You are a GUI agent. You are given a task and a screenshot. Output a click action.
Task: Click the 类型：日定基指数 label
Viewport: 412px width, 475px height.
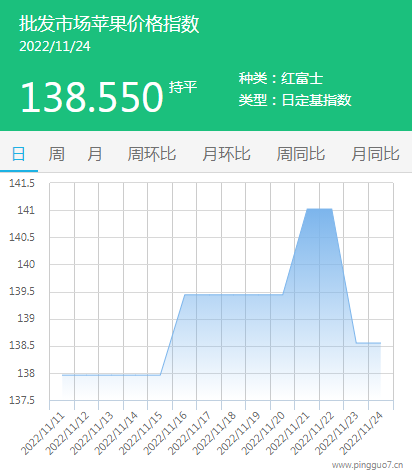(x=295, y=100)
